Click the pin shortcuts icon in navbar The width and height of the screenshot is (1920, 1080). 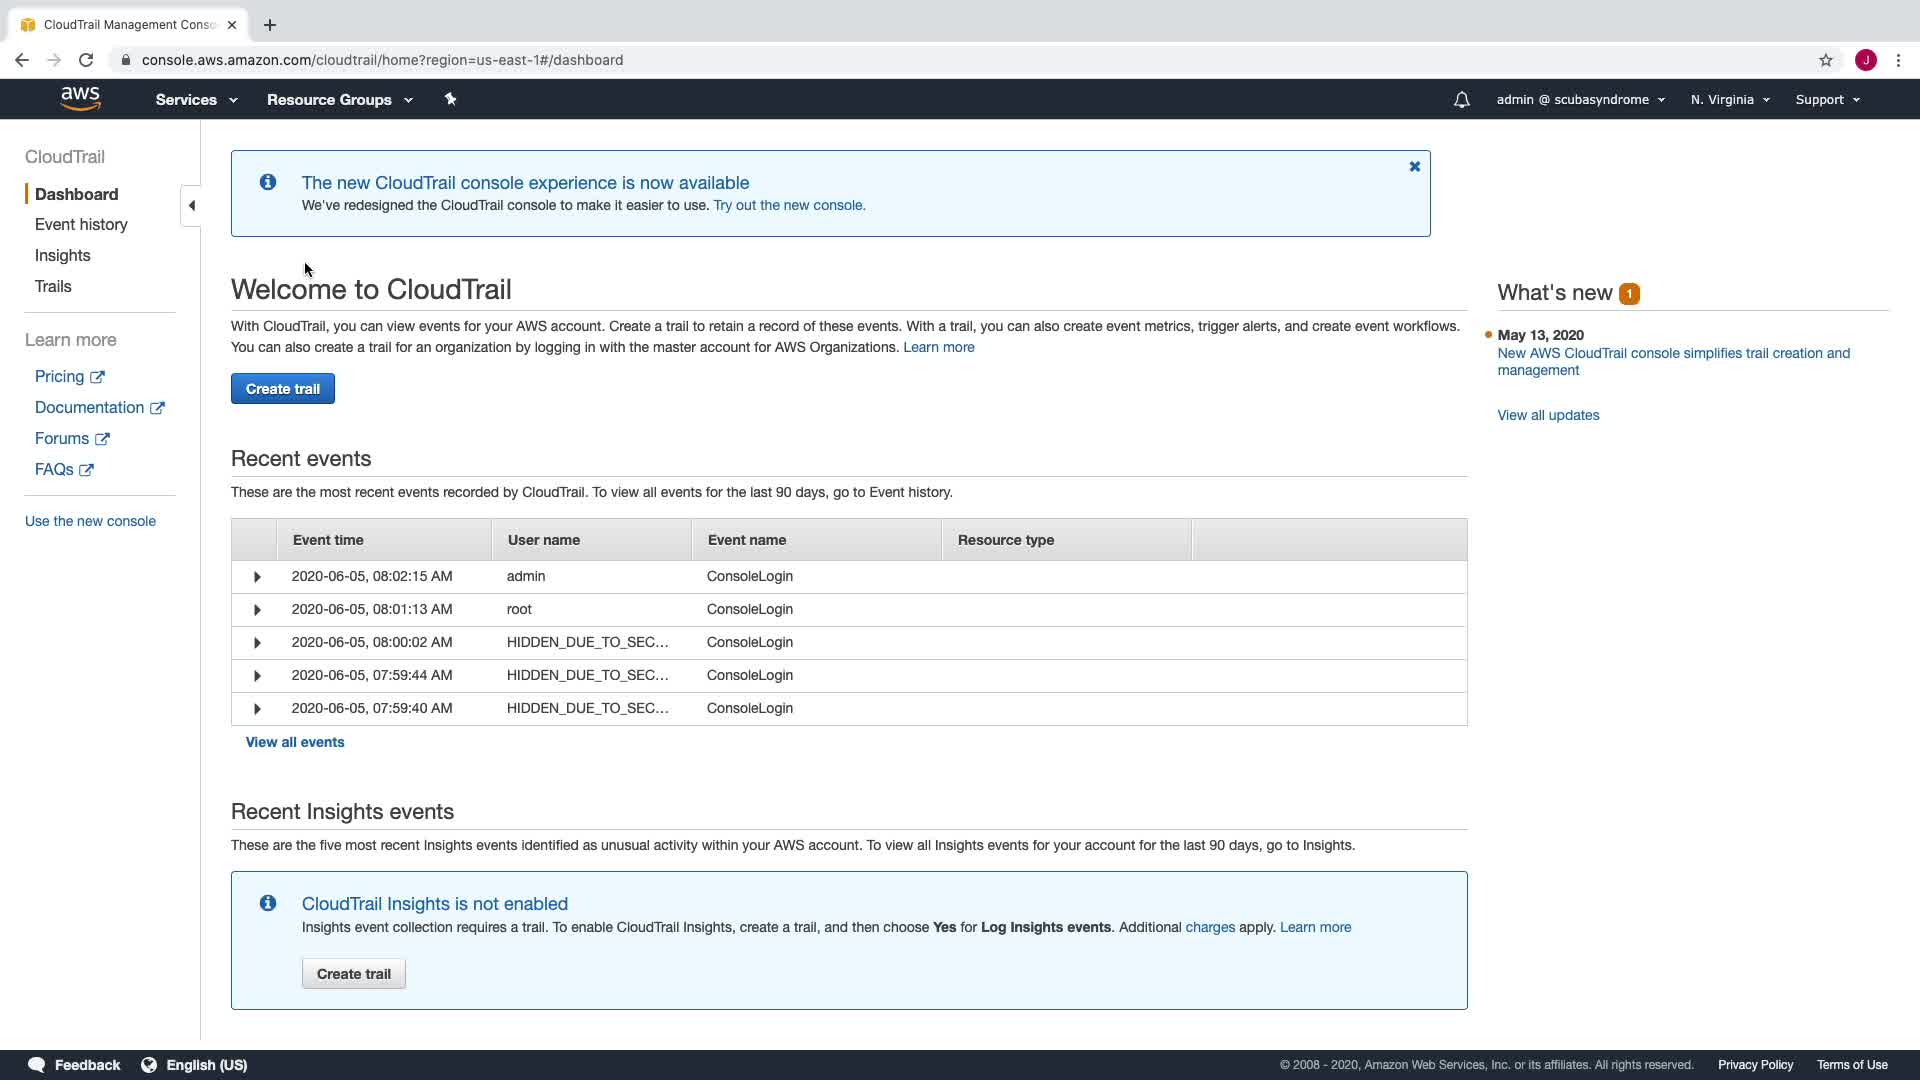(450, 99)
